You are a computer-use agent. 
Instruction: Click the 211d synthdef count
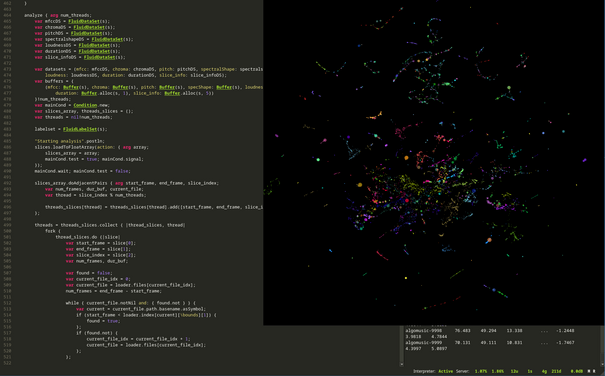pos(556,371)
